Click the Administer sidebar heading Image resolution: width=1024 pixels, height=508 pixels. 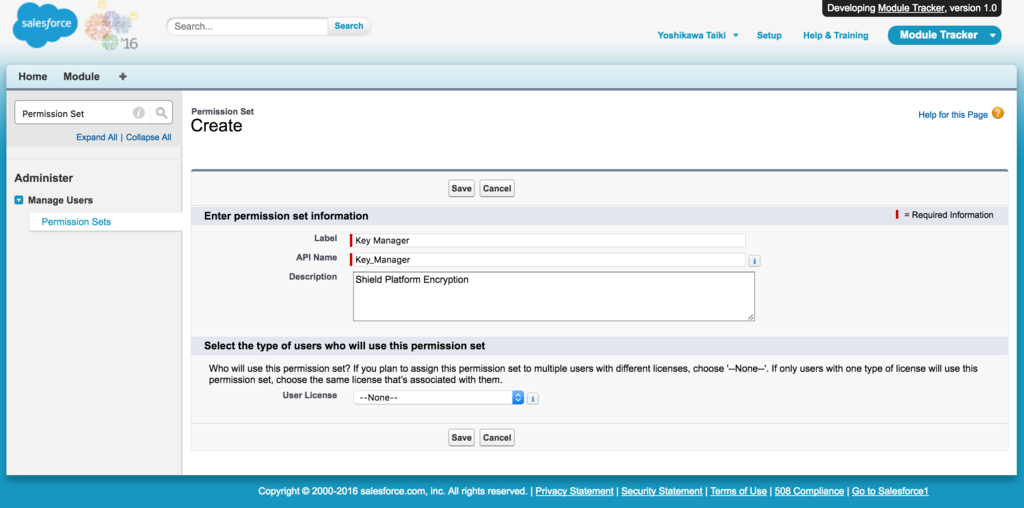(x=44, y=178)
